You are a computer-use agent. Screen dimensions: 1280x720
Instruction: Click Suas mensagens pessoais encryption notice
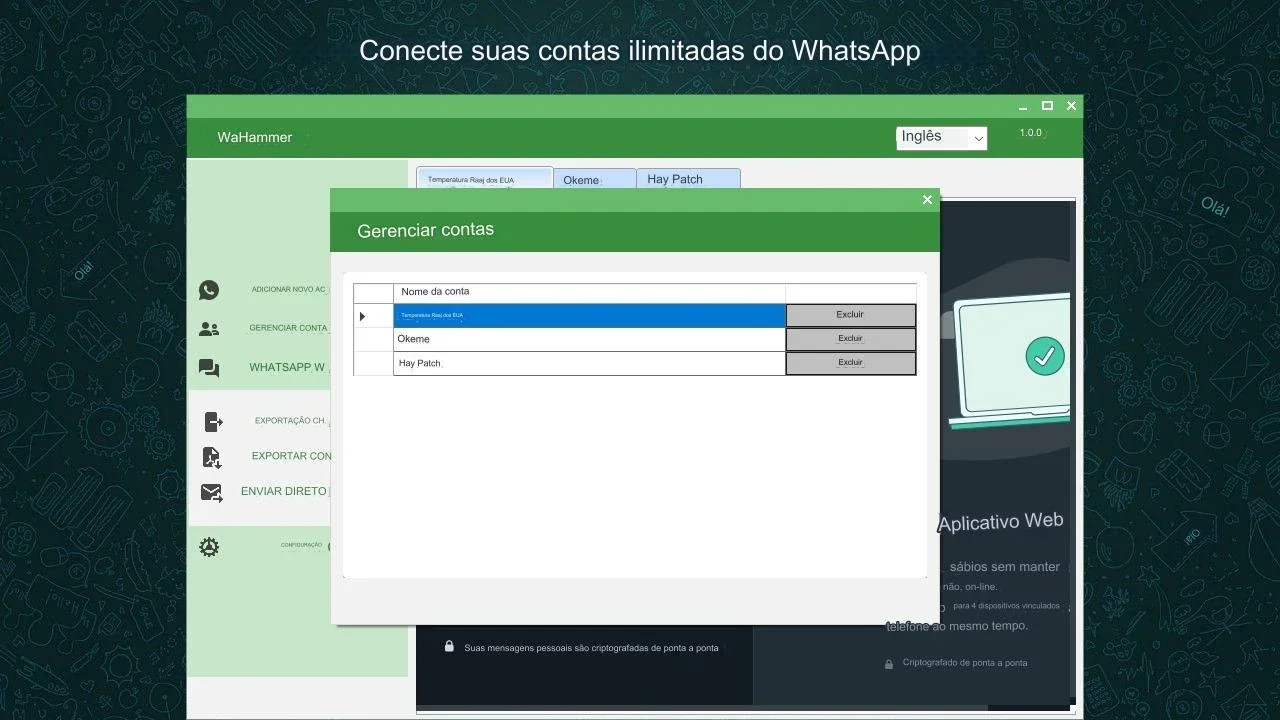pos(591,648)
